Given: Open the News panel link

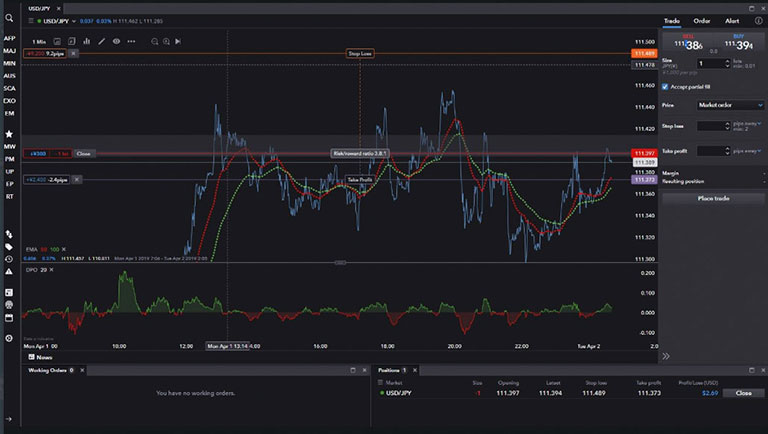Looking at the screenshot, I should tap(40, 357).
